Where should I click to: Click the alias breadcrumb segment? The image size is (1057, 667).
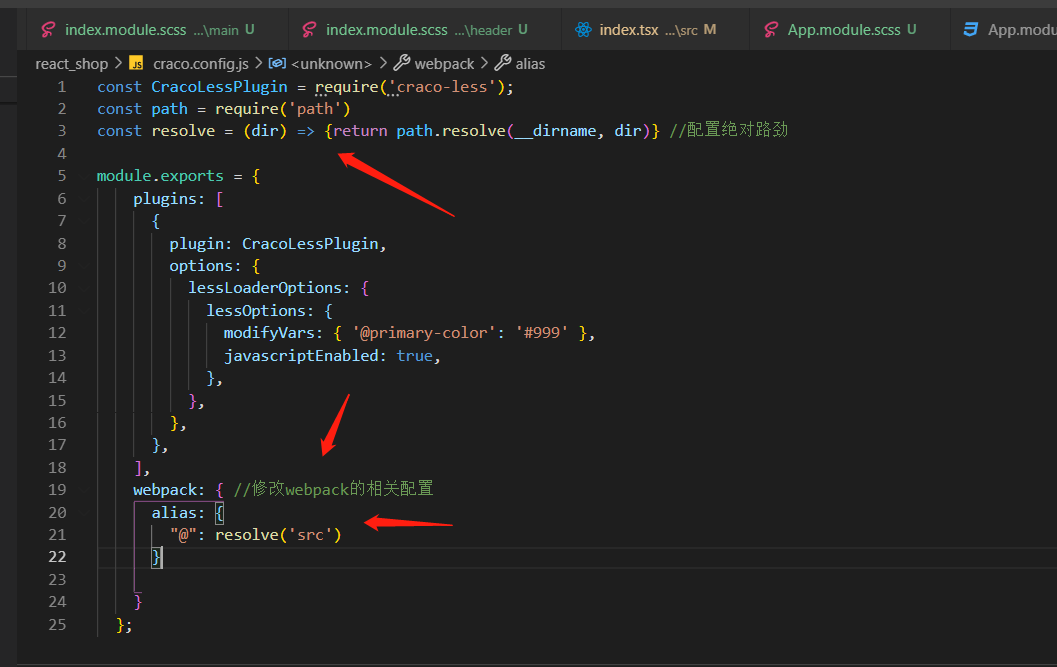pyautogui.click(x=530, y=64)
